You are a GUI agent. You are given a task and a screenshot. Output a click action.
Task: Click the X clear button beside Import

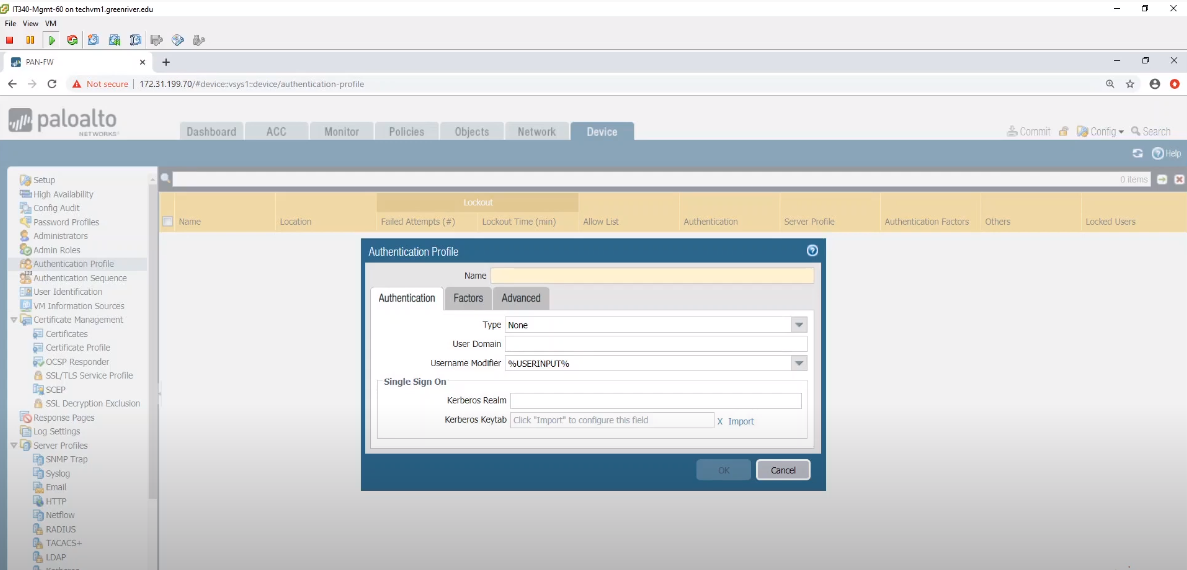tap(720, 421)
